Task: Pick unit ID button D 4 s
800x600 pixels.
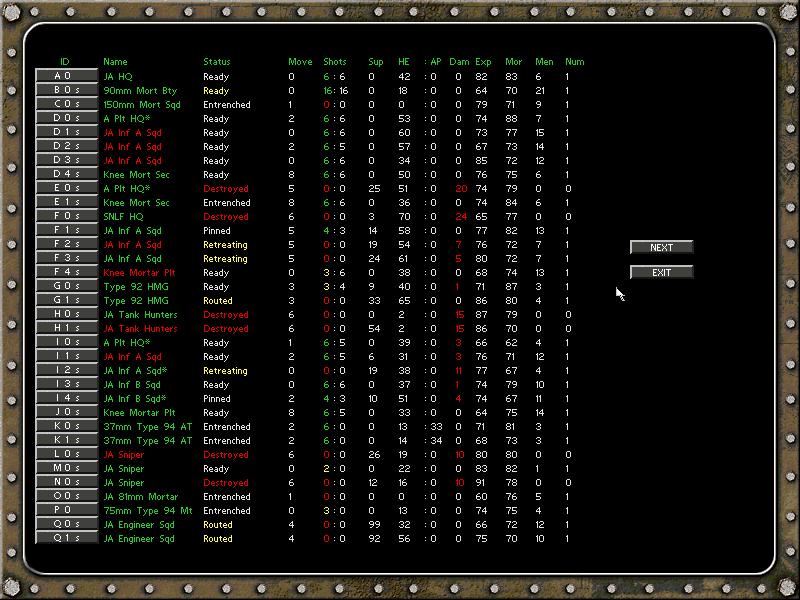Action: [66, 174]
